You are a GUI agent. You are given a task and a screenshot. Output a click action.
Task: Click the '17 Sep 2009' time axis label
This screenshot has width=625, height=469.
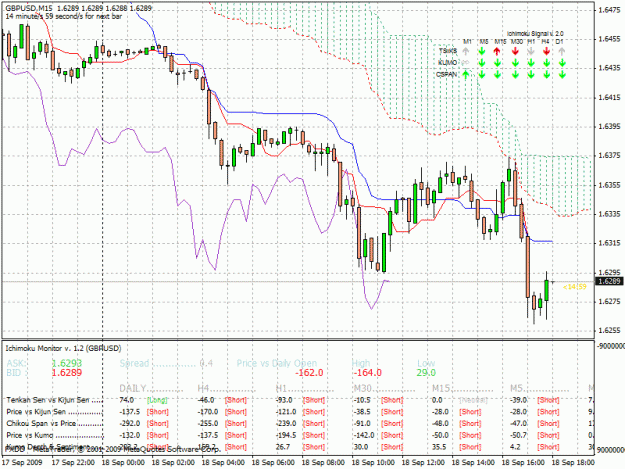(22, 463)
